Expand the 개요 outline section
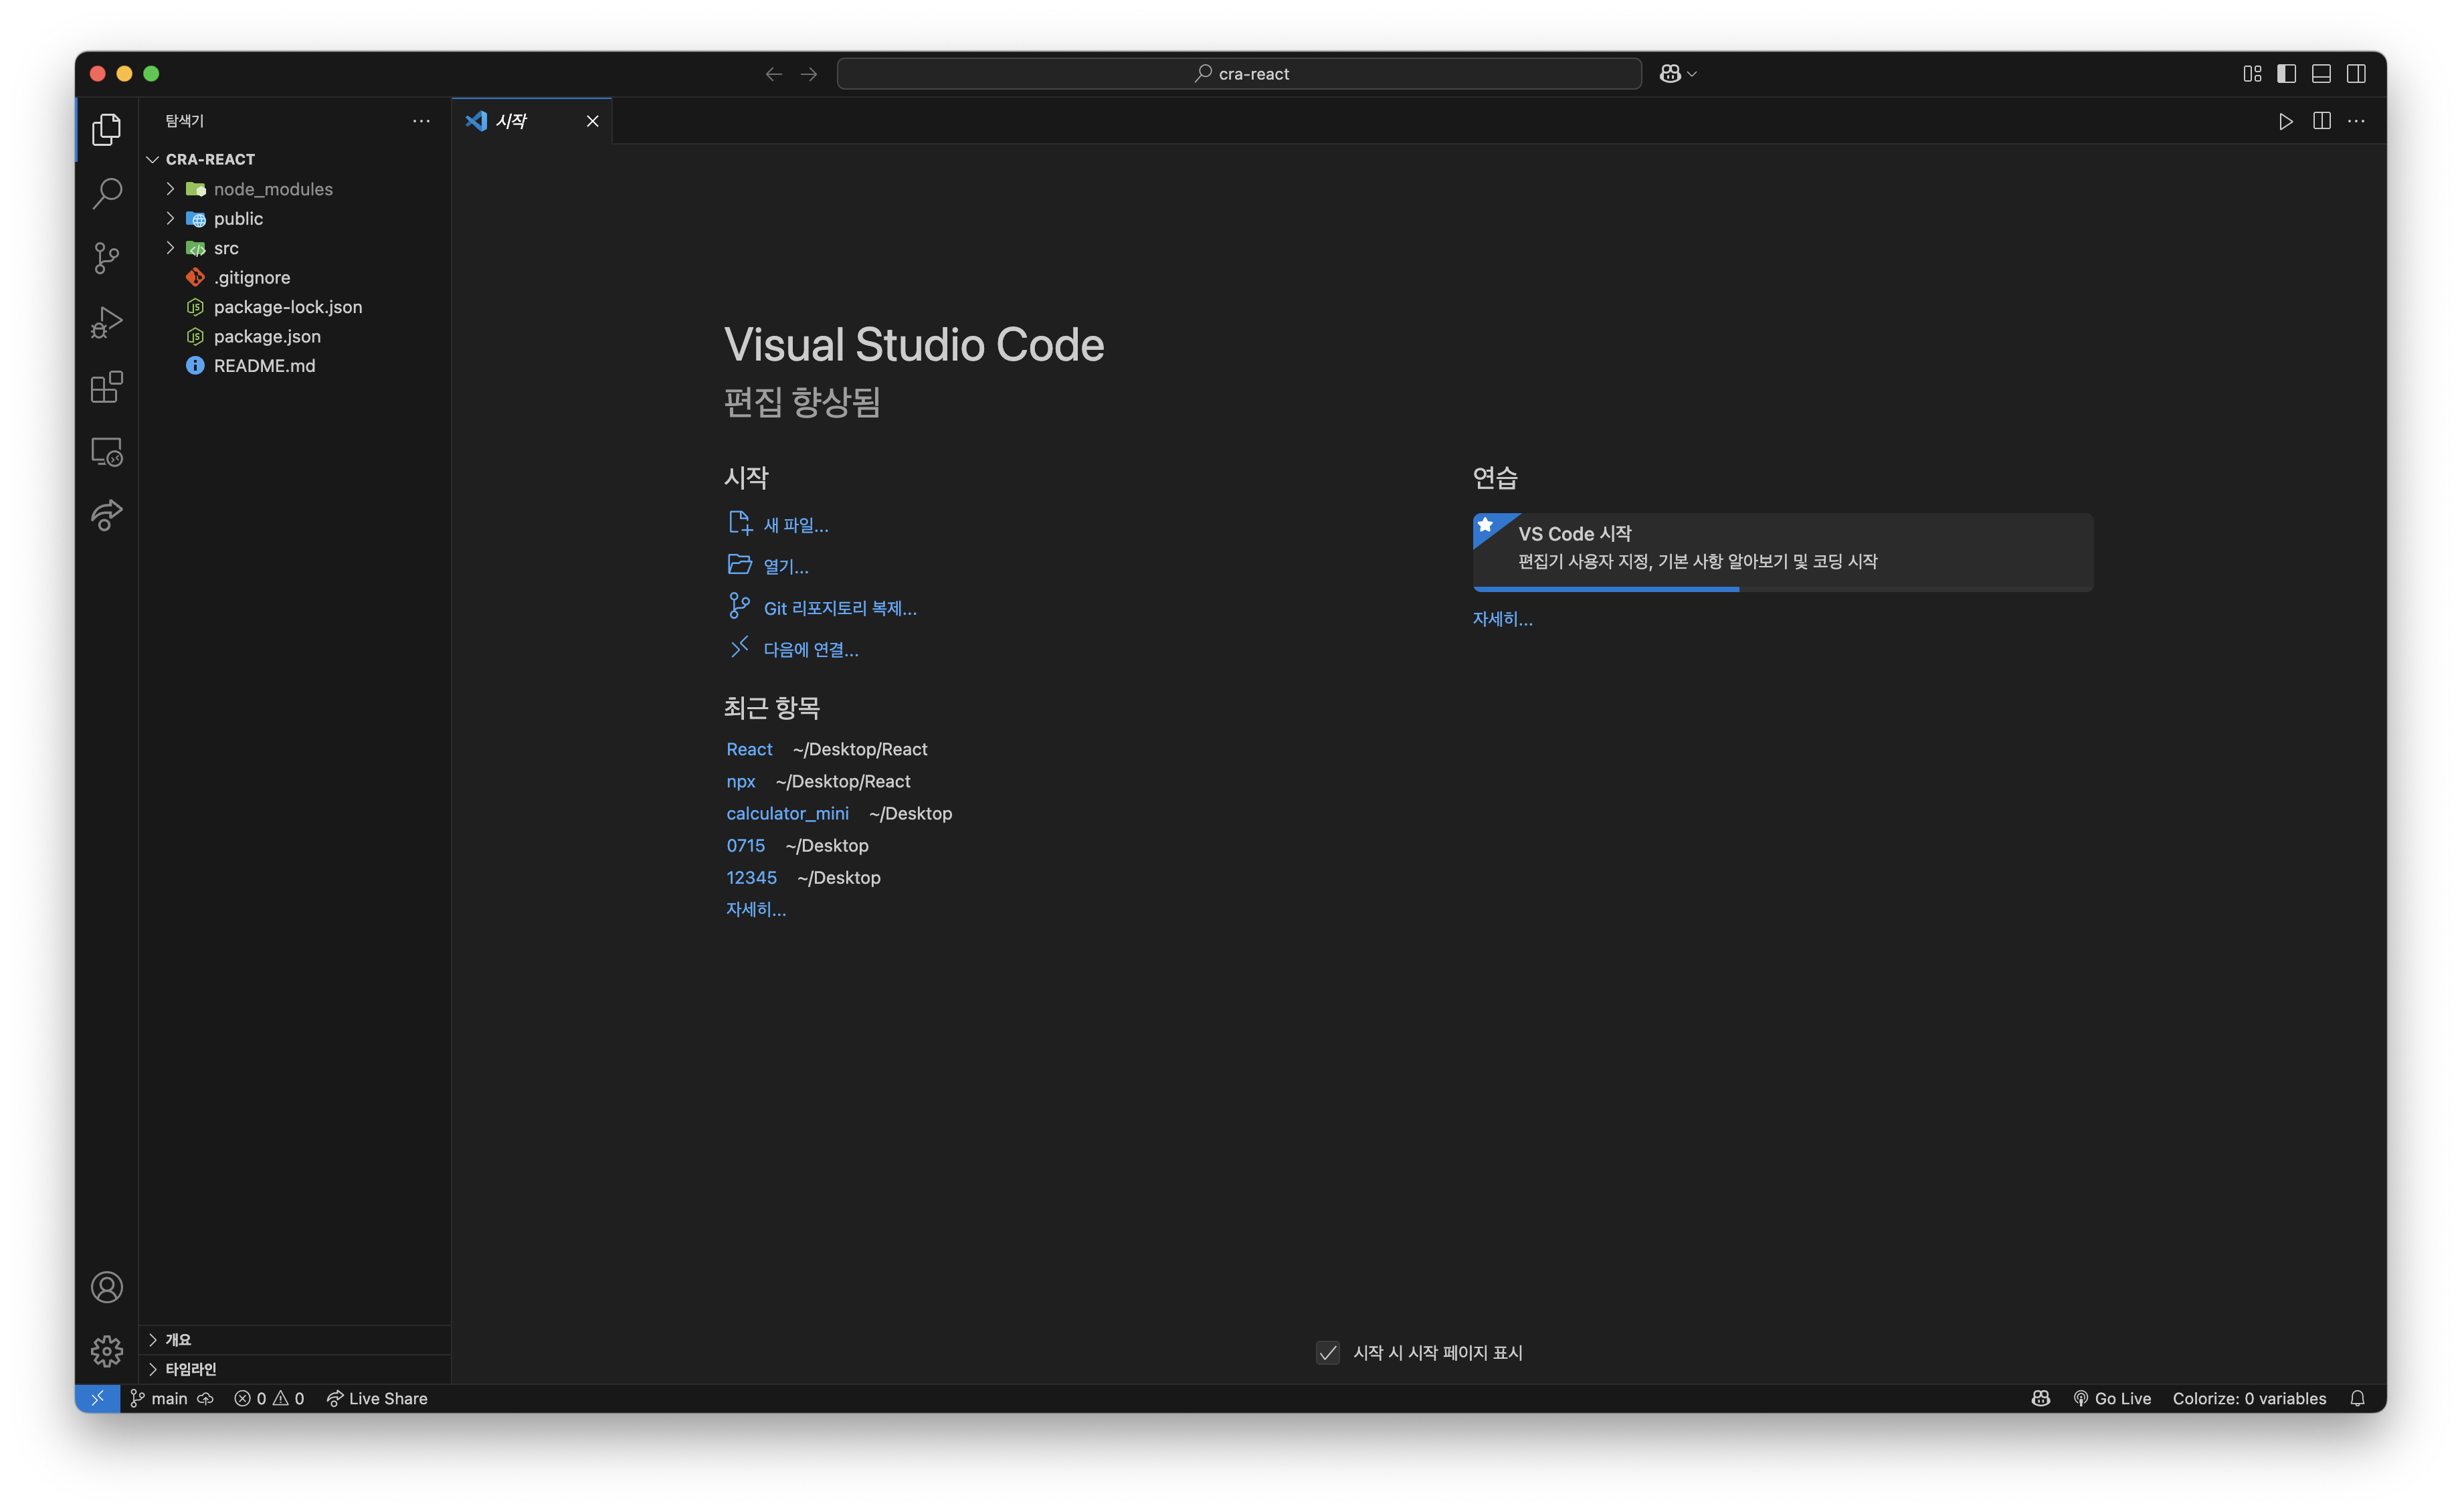Screen dimensions: 2462x1512 [295, 1340]
